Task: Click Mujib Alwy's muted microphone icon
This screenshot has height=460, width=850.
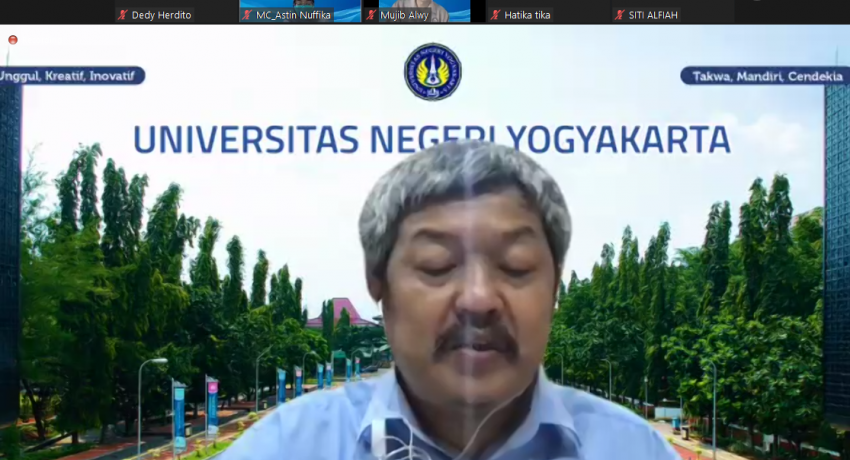Action: pyautogui.click(x=371, y=15)
